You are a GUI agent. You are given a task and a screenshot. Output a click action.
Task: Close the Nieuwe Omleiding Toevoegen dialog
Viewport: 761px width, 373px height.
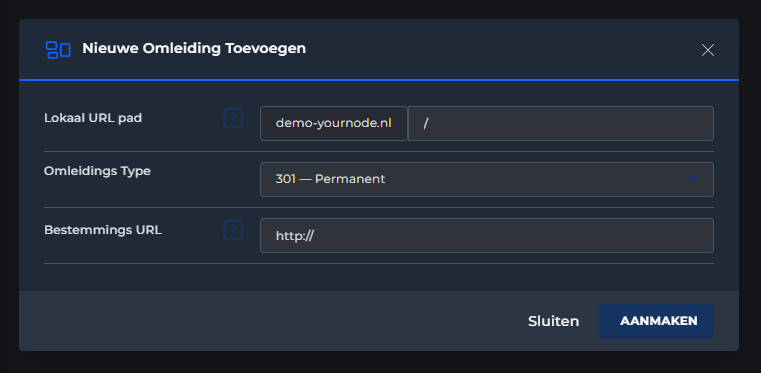(x=708, y=50)
